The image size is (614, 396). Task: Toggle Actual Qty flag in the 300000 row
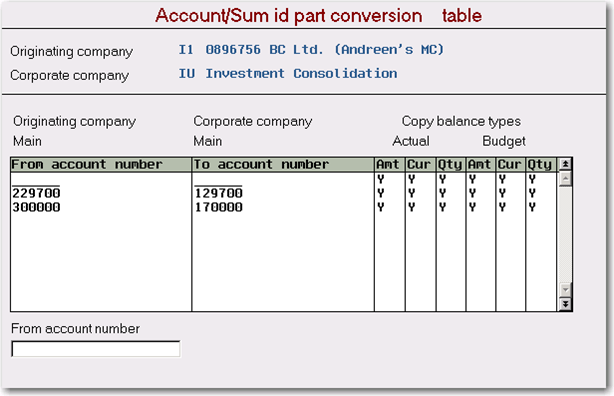tap(442, 207)
